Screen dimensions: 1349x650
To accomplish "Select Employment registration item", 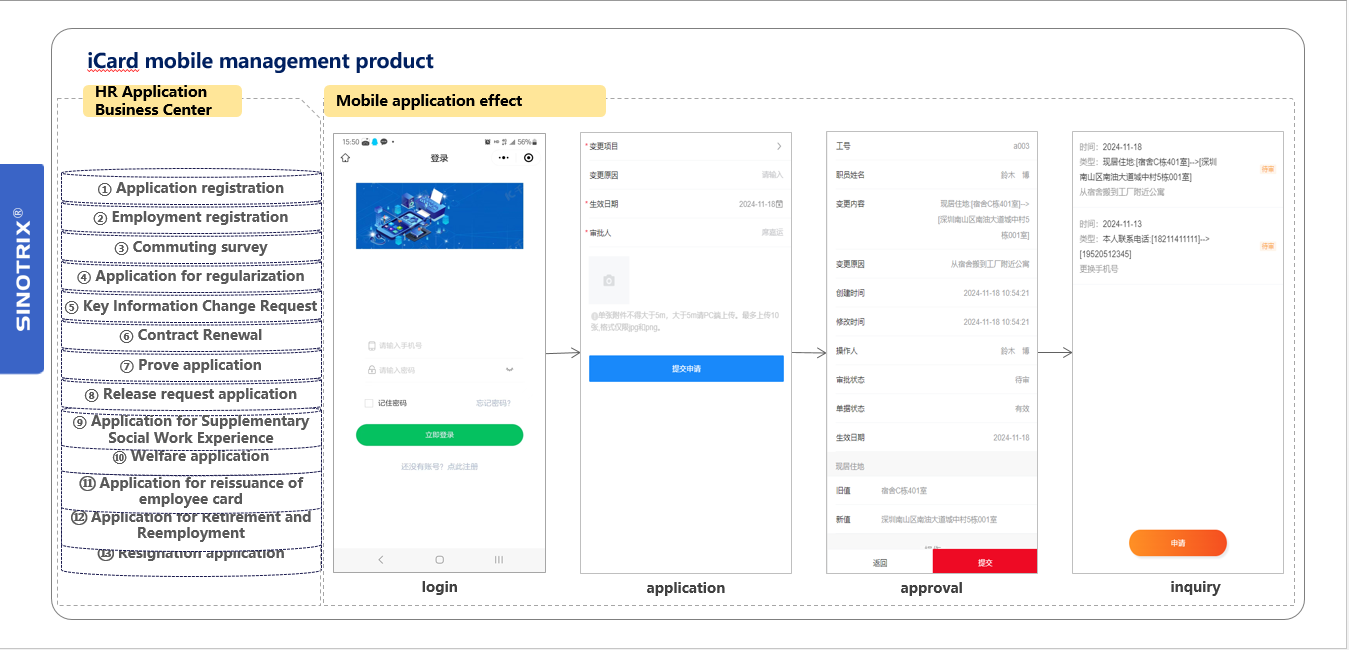I will click(x=191, y=217).
